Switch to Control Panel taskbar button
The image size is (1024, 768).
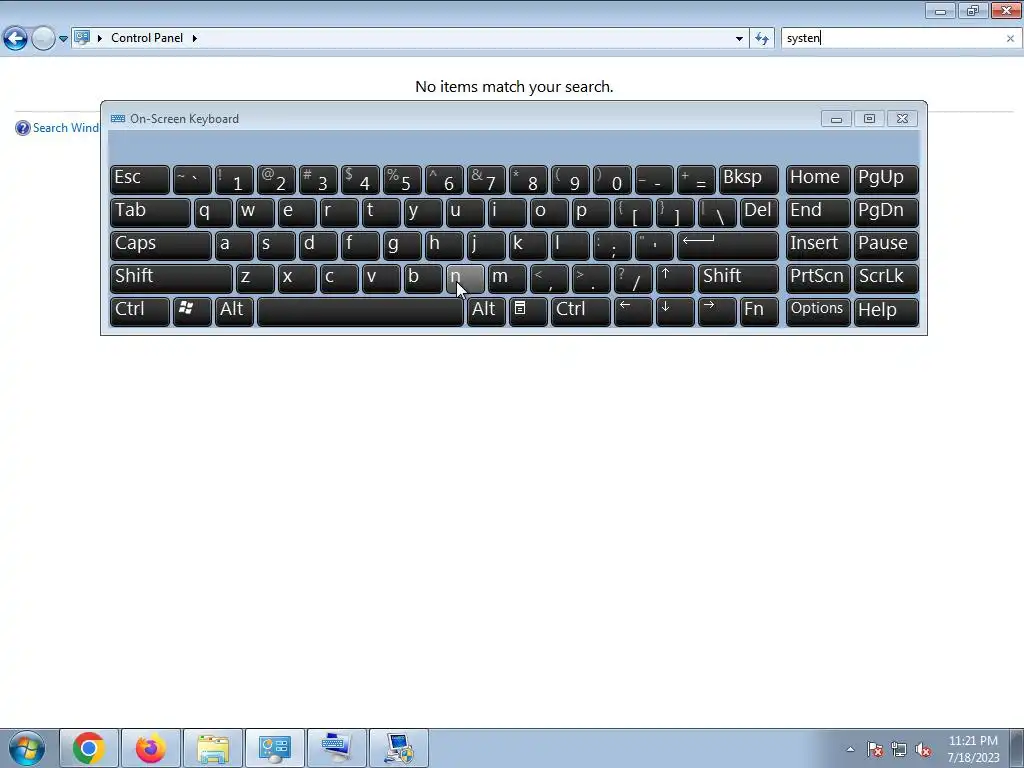tap(275, 748)
